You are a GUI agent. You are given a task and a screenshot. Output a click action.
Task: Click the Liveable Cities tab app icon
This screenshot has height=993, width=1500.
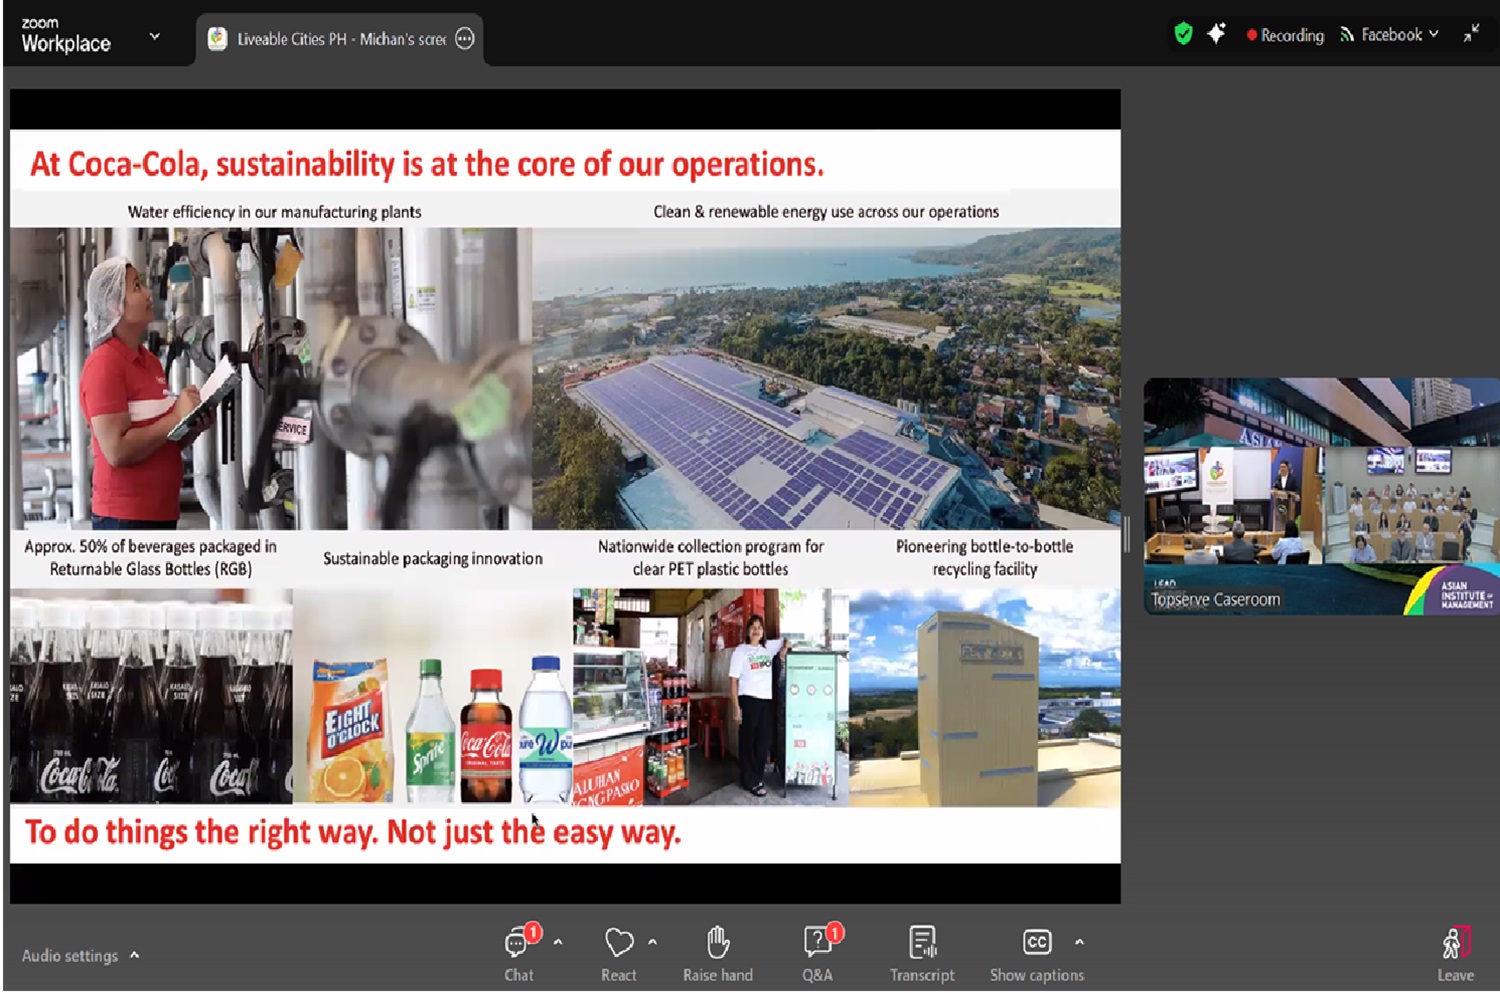(217, 39)
